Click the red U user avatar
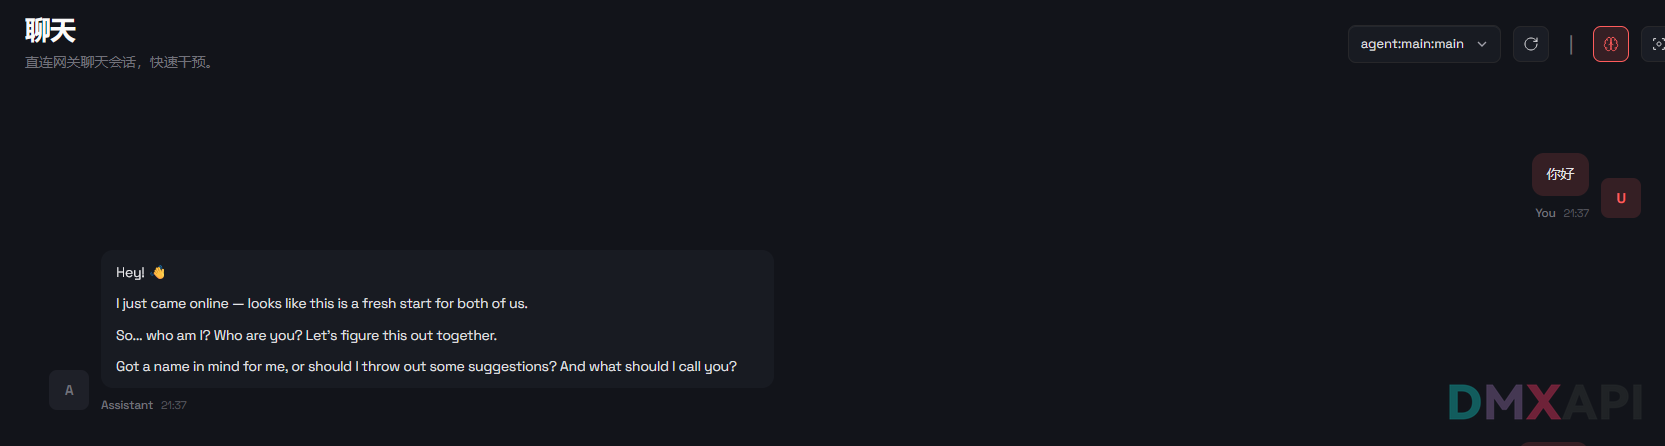1665x446 pixels. click(x=1620, y=198)
